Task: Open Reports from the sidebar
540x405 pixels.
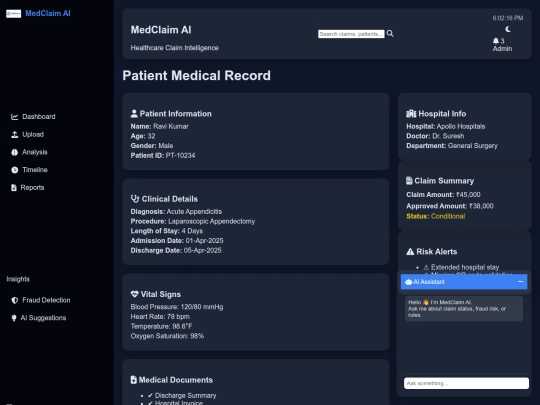Action: (x=28, y=188)
